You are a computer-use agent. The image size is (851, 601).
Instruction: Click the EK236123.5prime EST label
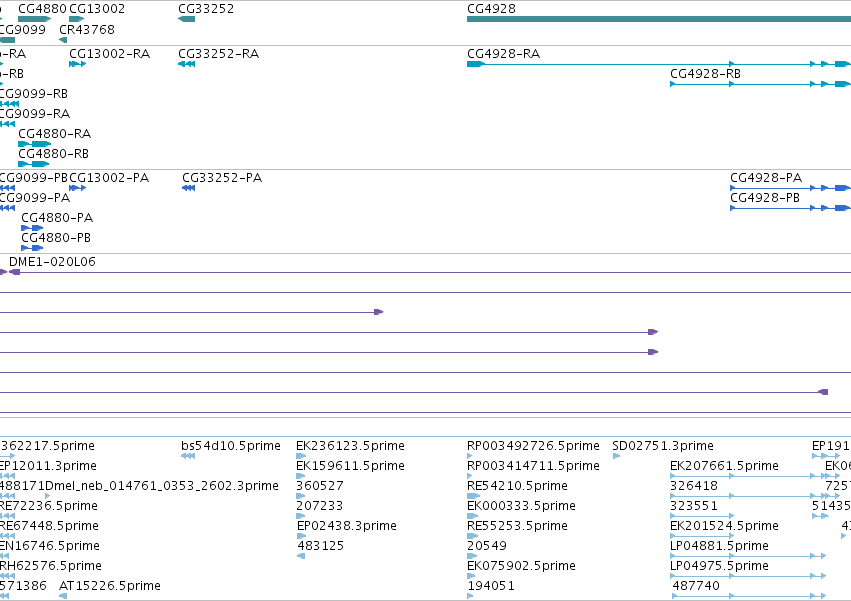[350, 446]
